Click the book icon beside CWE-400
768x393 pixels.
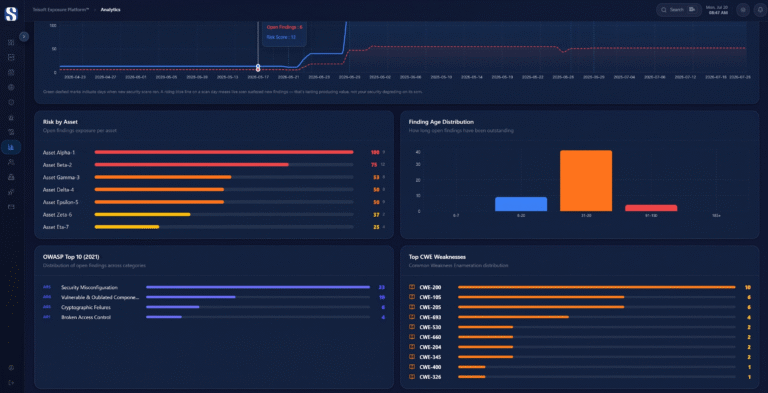coord(412,367)
